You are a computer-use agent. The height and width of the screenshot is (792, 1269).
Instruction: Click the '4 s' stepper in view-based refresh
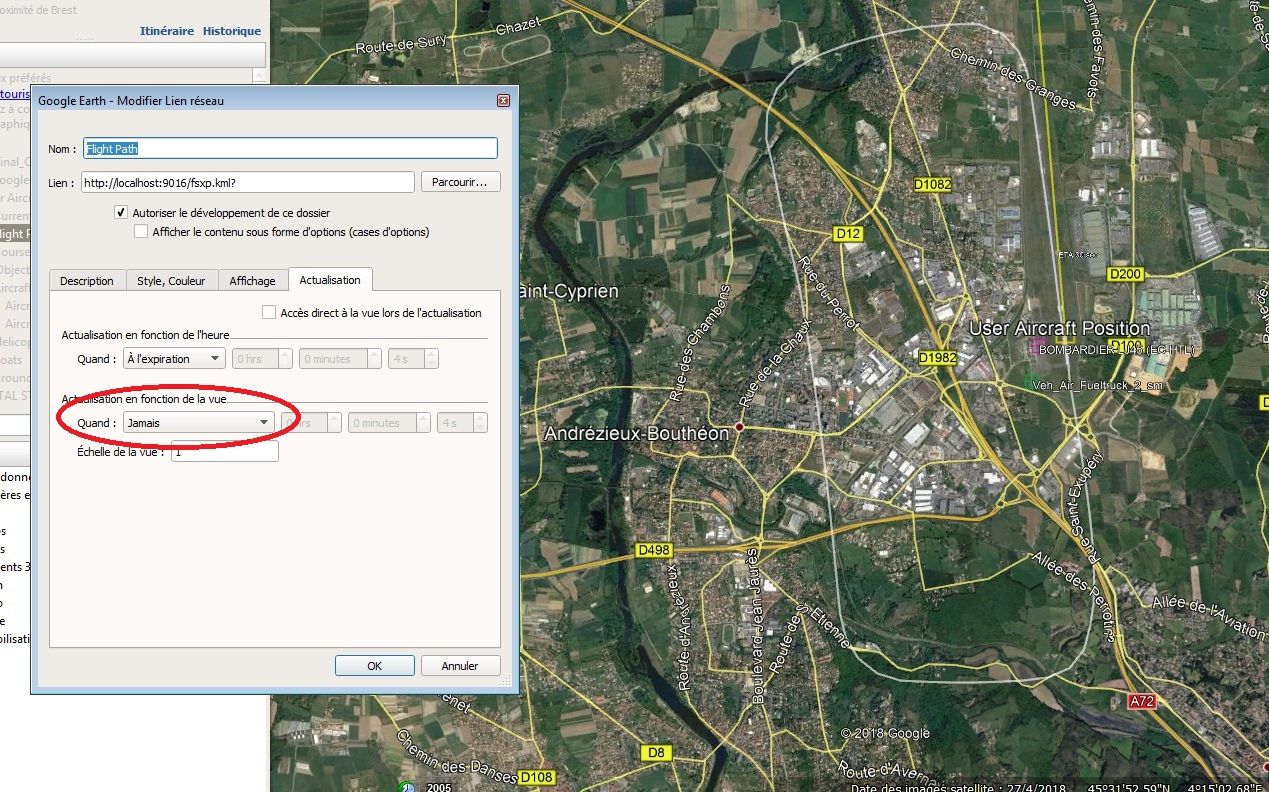(463, 423)
